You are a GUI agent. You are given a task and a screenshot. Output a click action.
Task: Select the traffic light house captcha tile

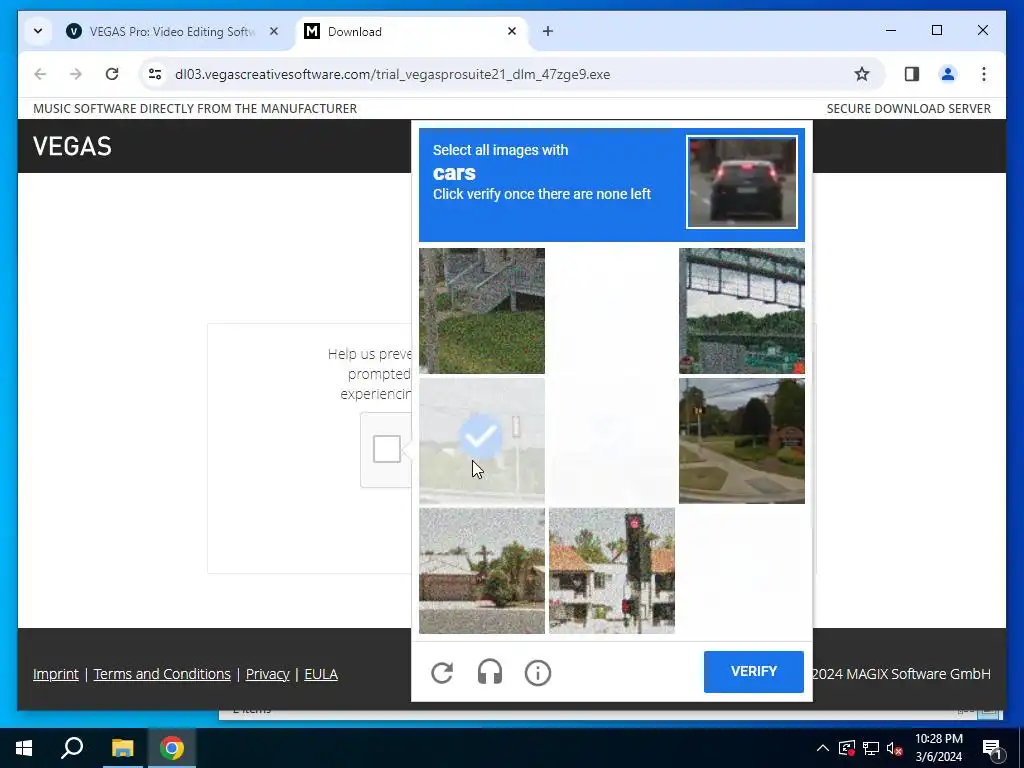pos(612,571)
